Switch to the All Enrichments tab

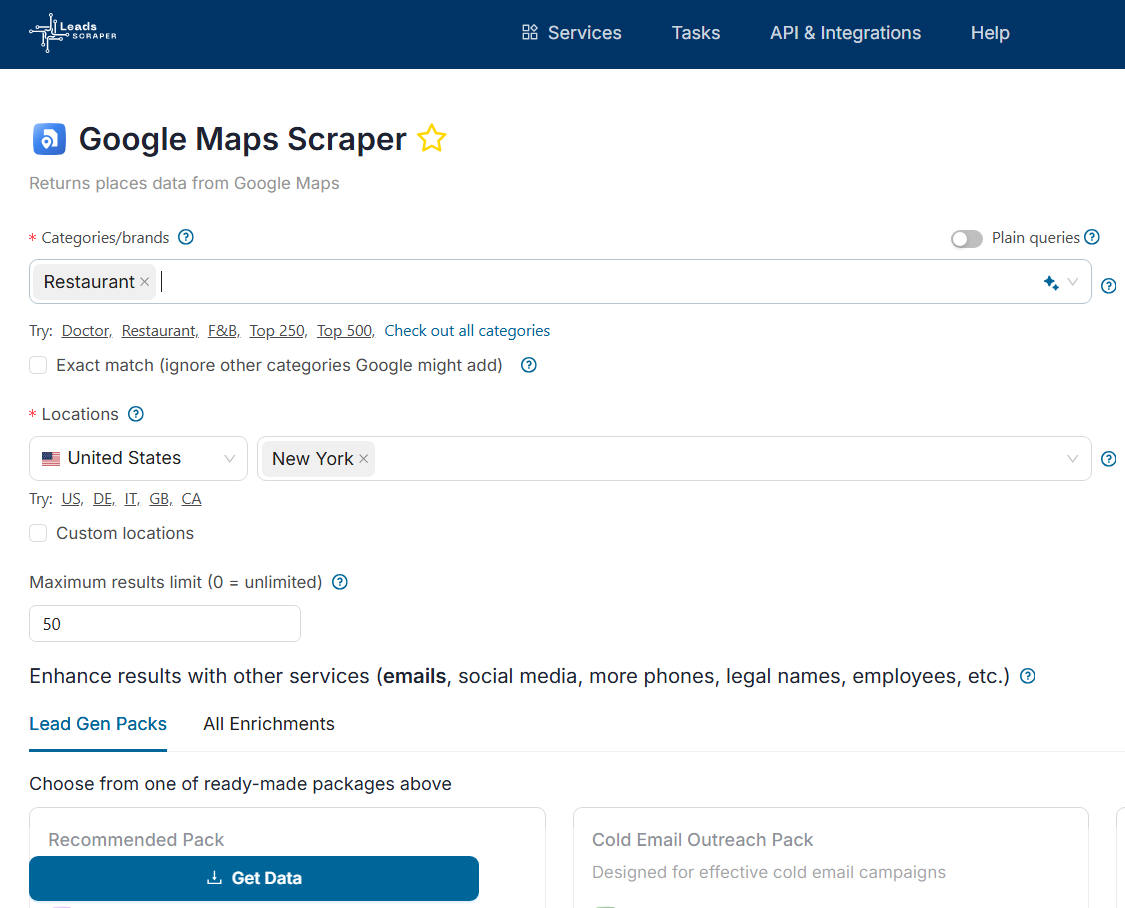tap(268, 723)
